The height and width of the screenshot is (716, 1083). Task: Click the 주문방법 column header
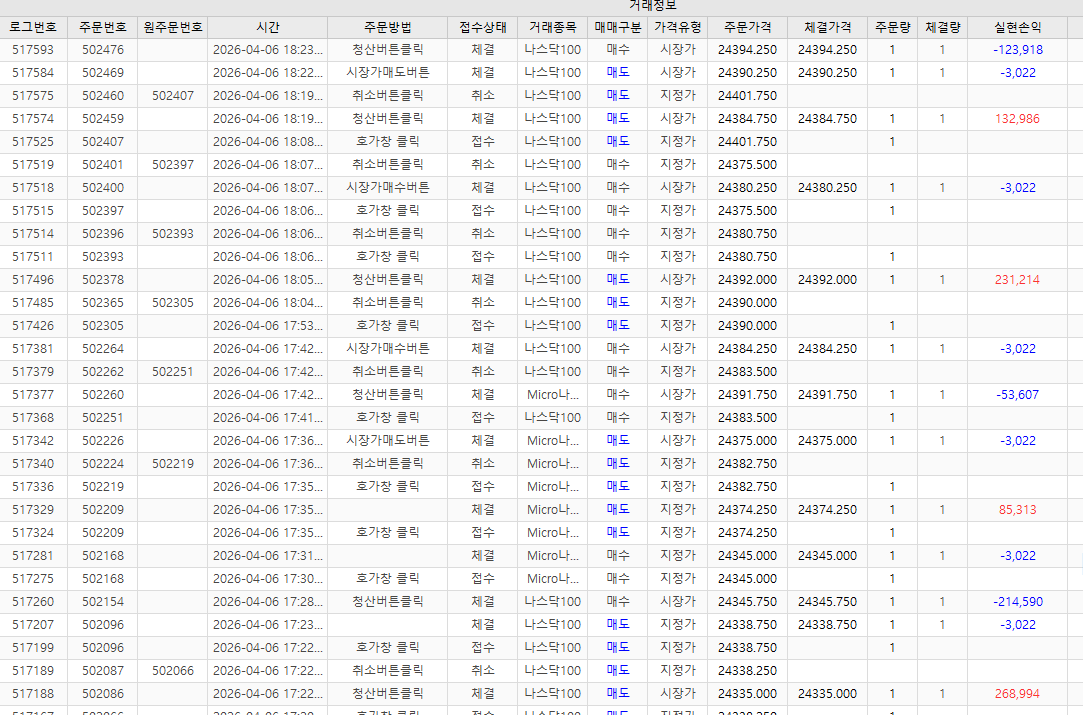tap(387, 28)
